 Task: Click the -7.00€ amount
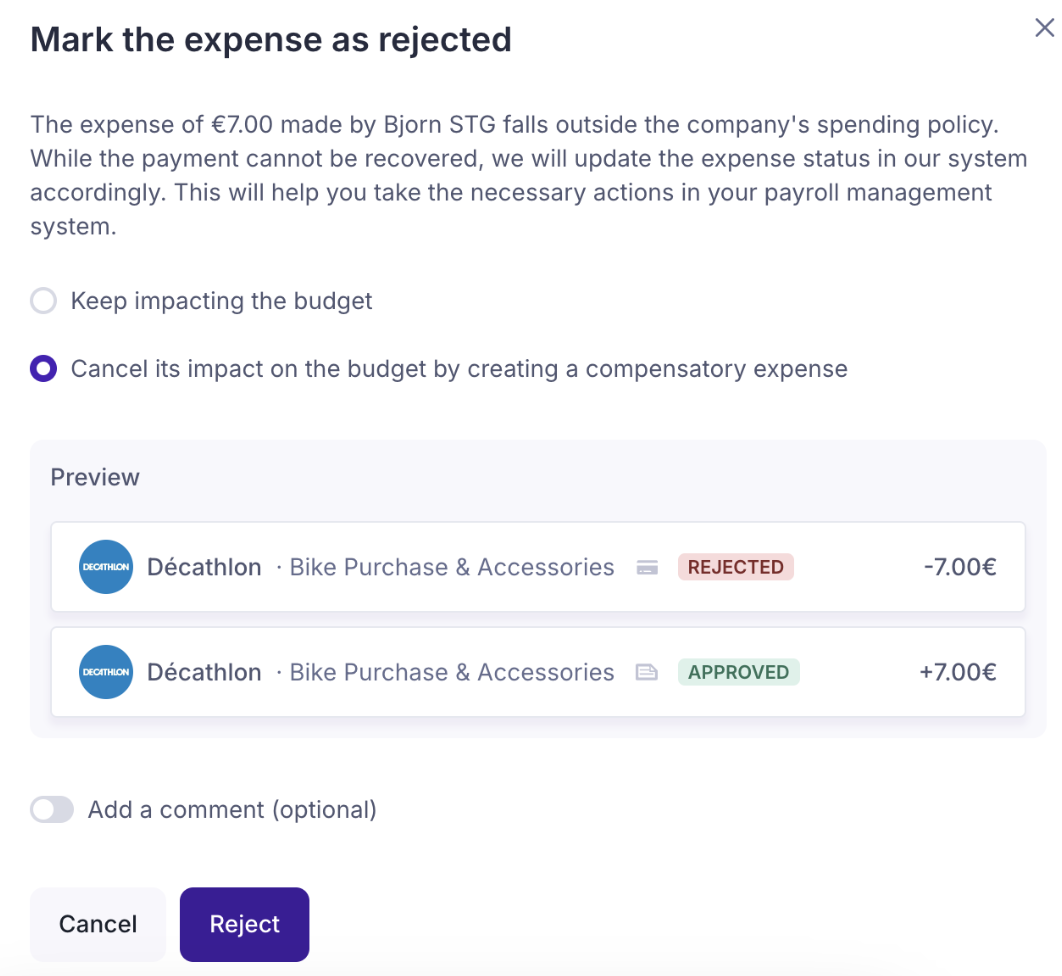click(960, 567)
